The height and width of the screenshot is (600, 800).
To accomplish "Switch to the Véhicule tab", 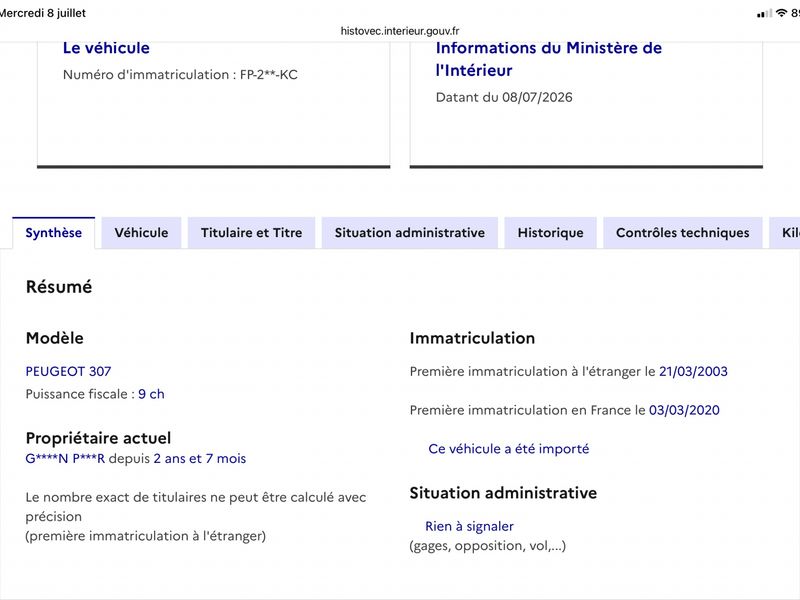I will coord(141,233).
